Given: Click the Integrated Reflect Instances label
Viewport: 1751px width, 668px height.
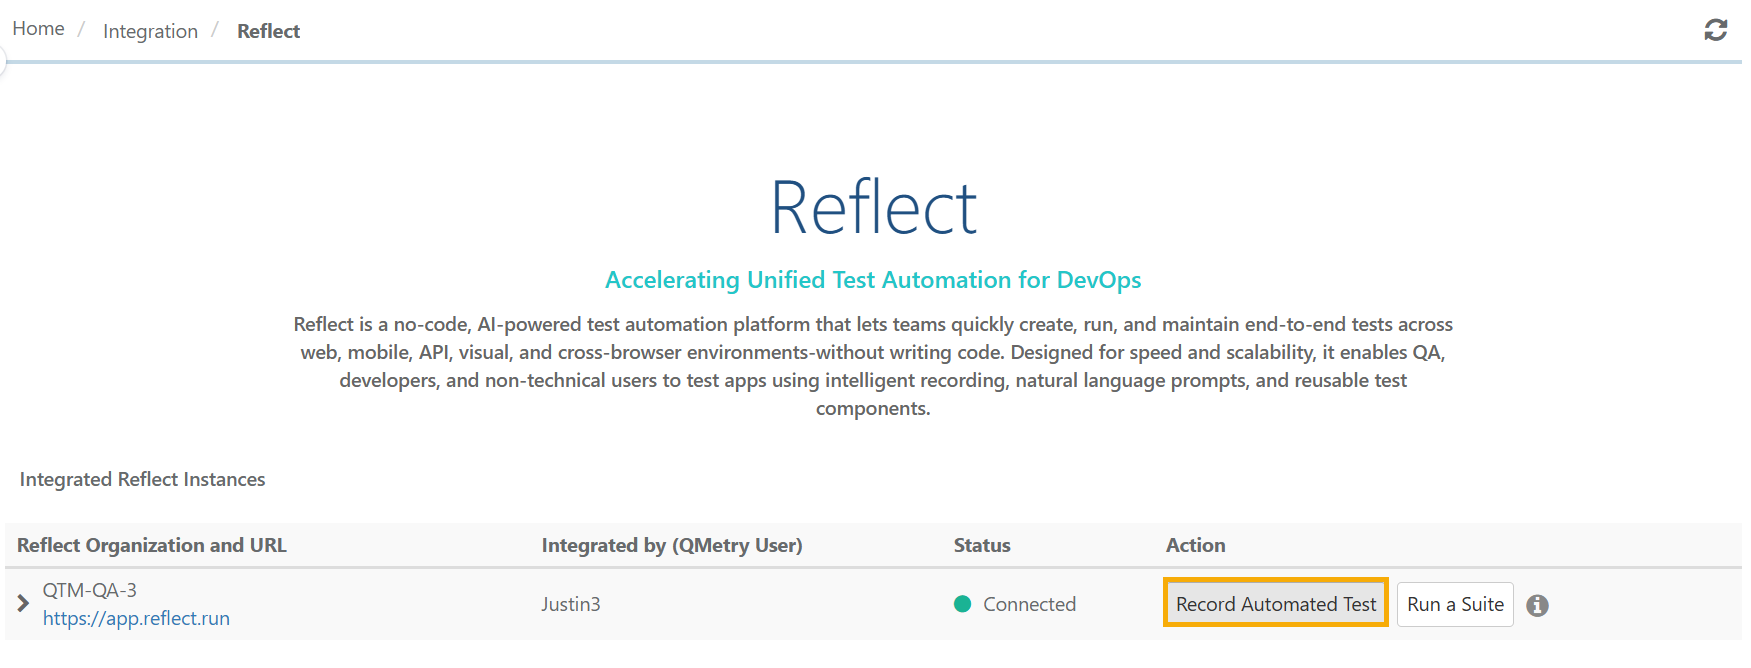Looking at the screenshot, I should [x=142, y=479].
